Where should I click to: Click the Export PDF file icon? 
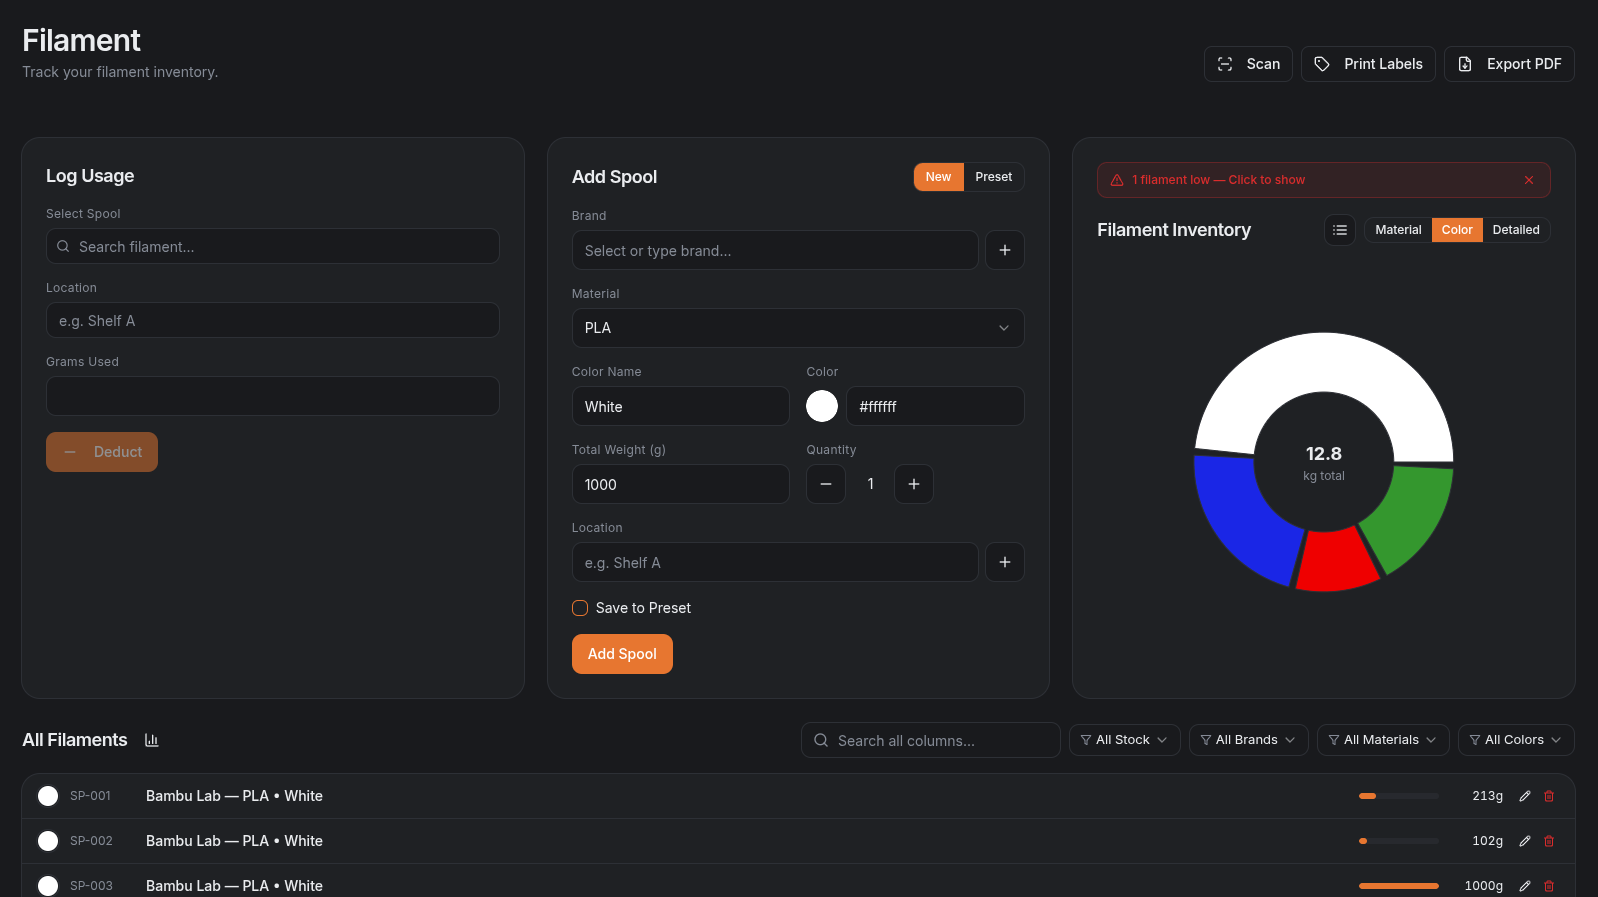[x=1465, y=64]
